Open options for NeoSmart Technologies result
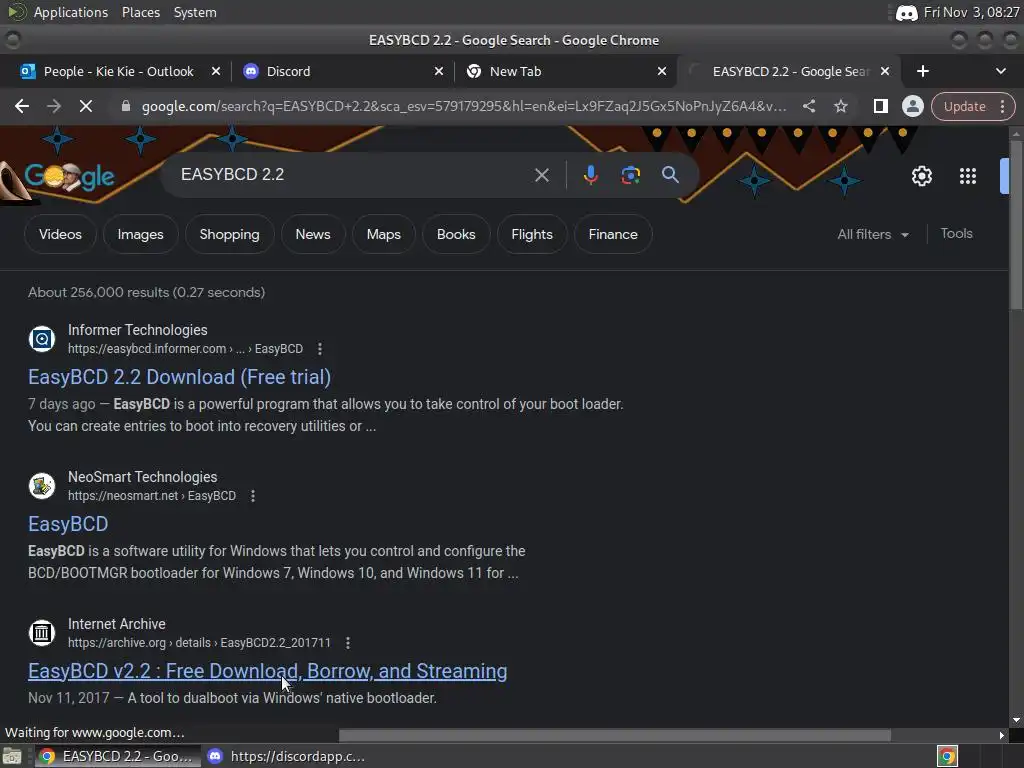Viewport: 1024px width, 768px height. [x=253, y=496]
